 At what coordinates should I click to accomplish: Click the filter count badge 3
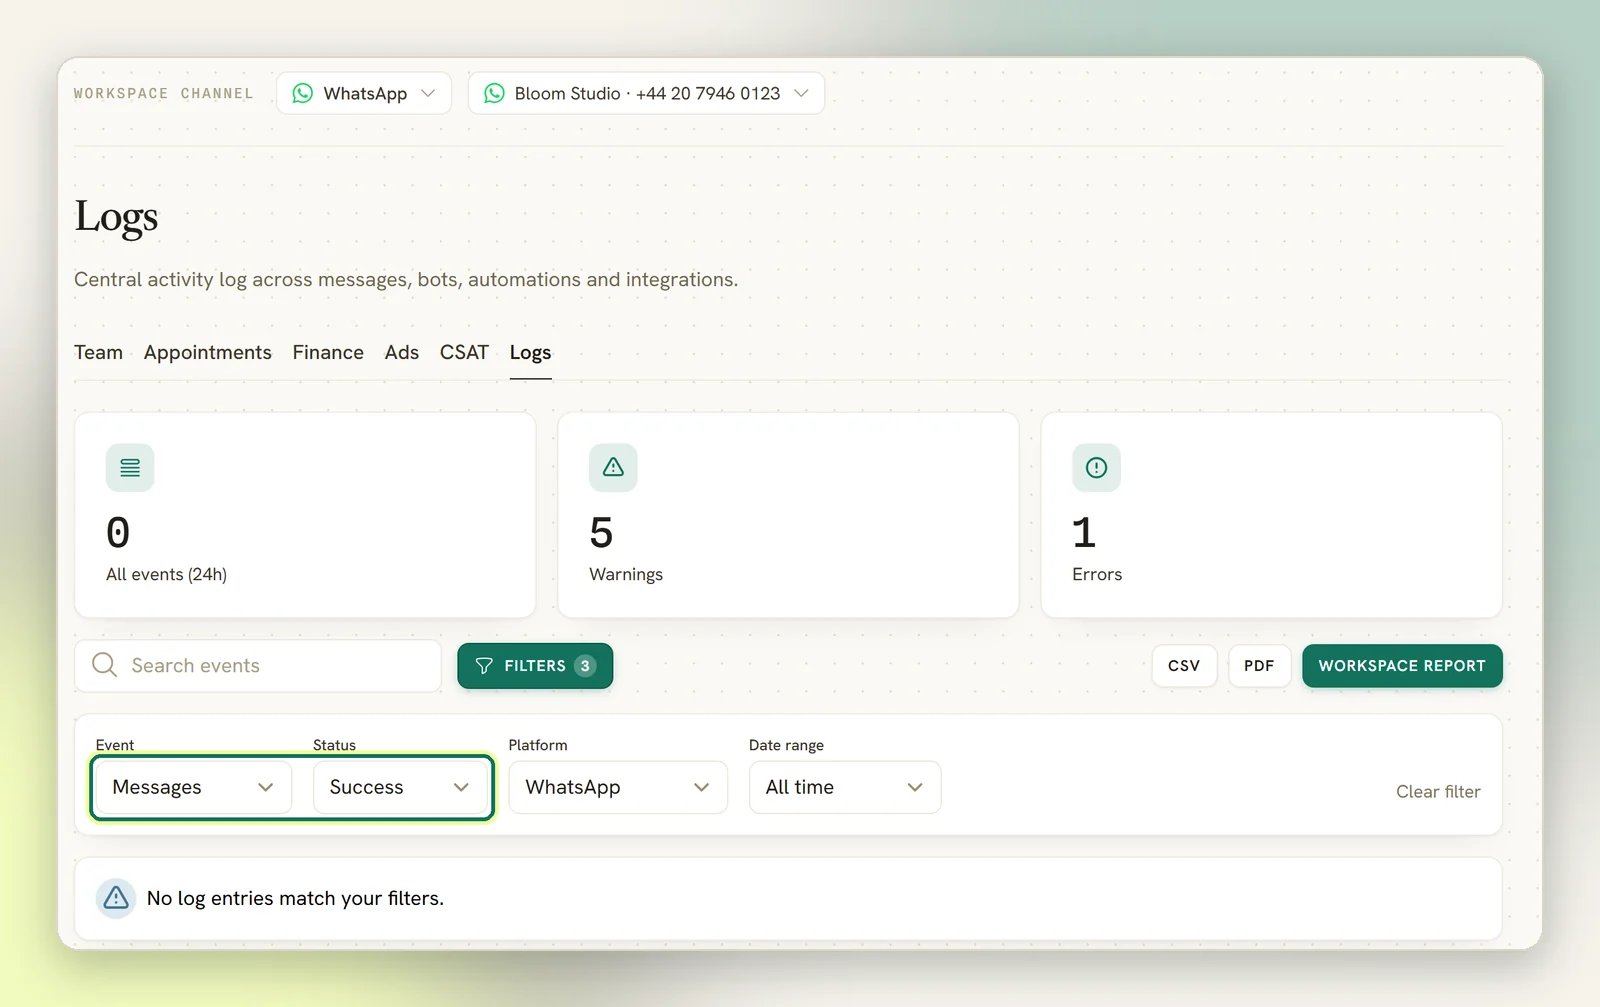[585, 666]
